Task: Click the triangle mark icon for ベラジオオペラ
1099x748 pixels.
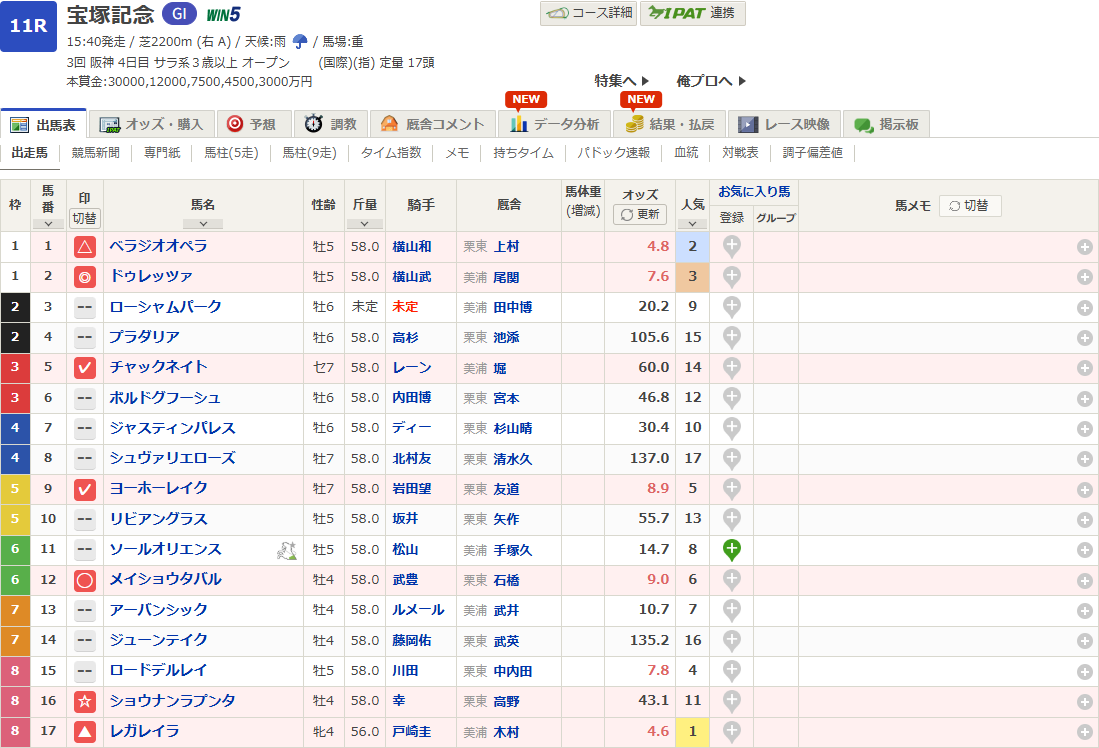Action: 85,247
